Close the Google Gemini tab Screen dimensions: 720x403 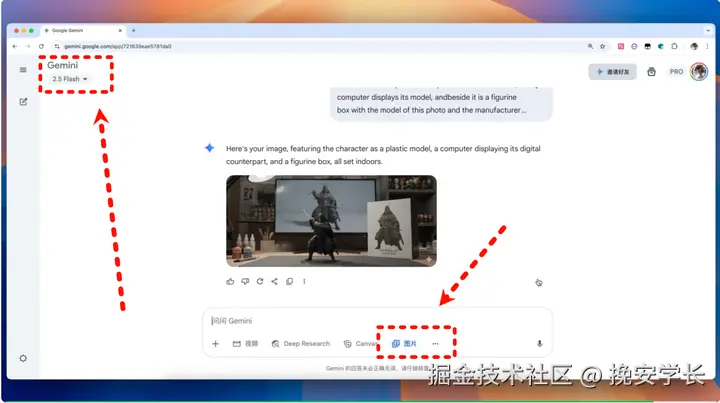pos(120,31)
